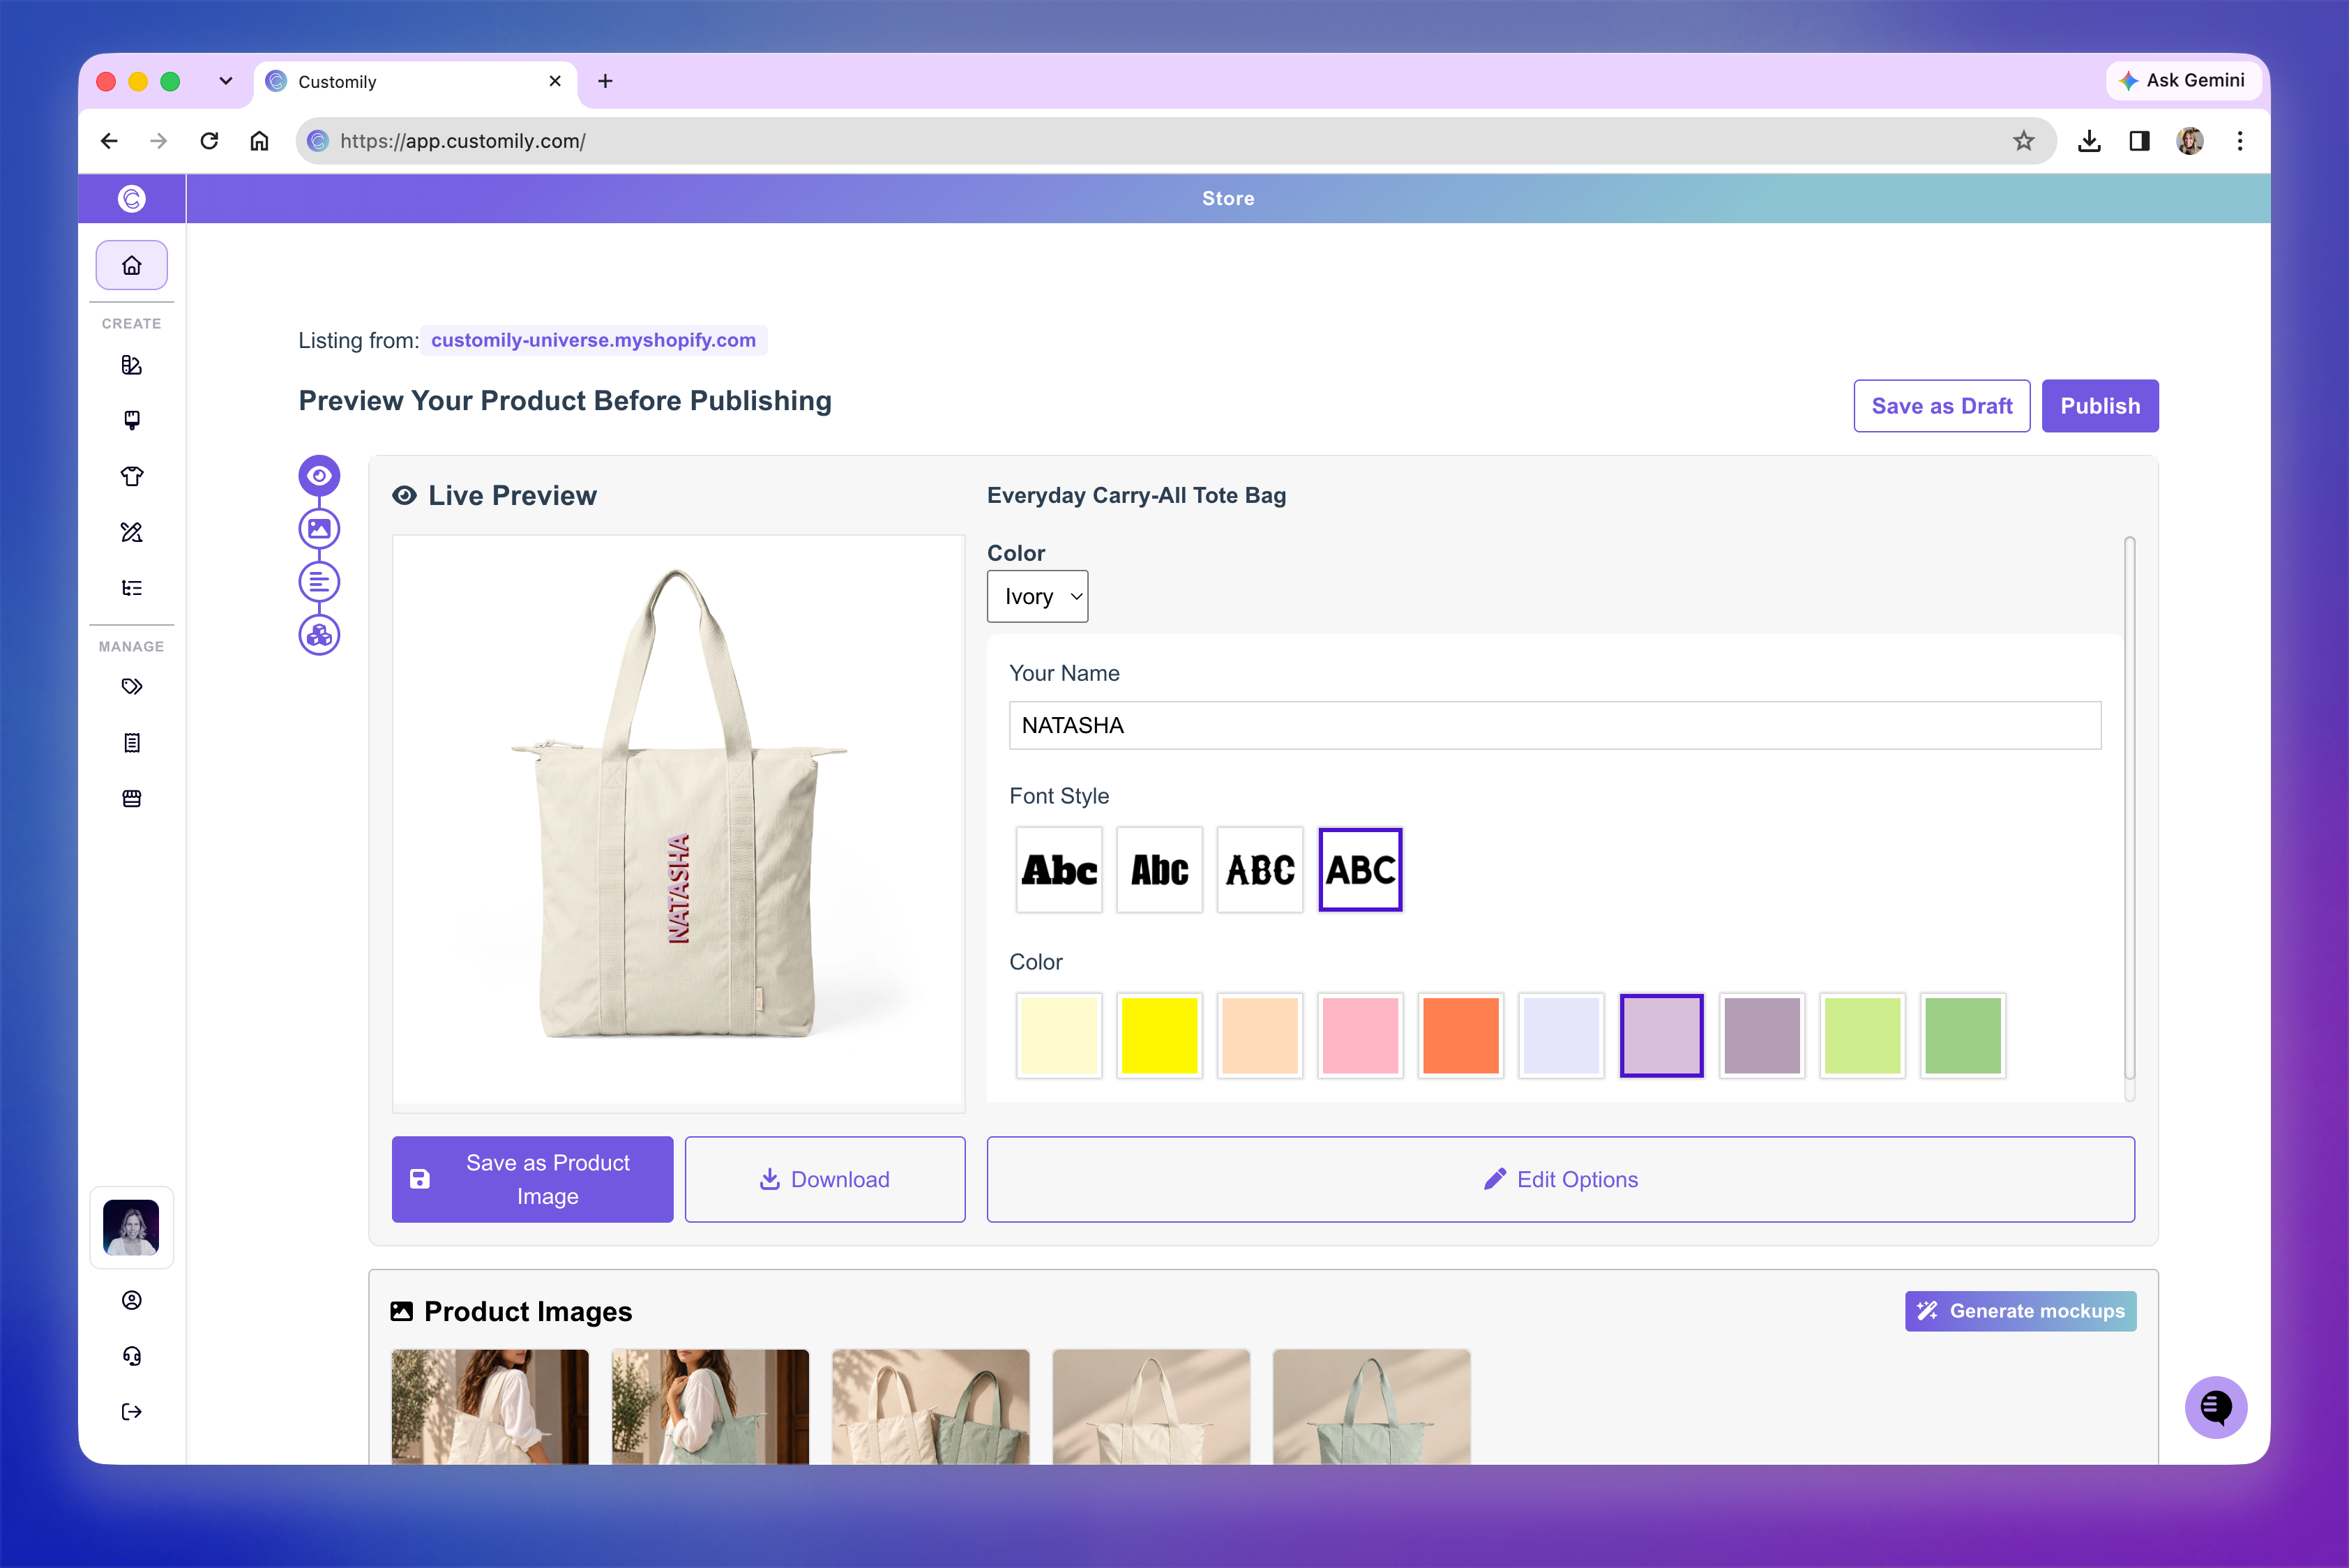Open the t-shirt products icon
This screenshot has height=1568, width=2349.
point(131,476)
